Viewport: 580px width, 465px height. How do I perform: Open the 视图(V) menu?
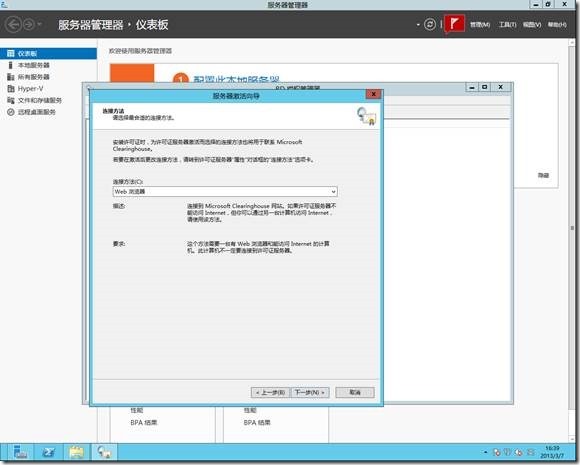532,24
